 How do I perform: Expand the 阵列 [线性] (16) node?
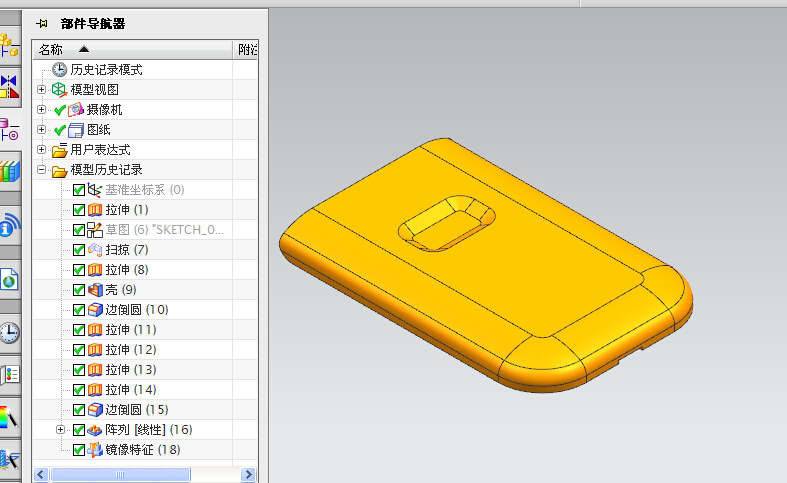pos(60,430)
